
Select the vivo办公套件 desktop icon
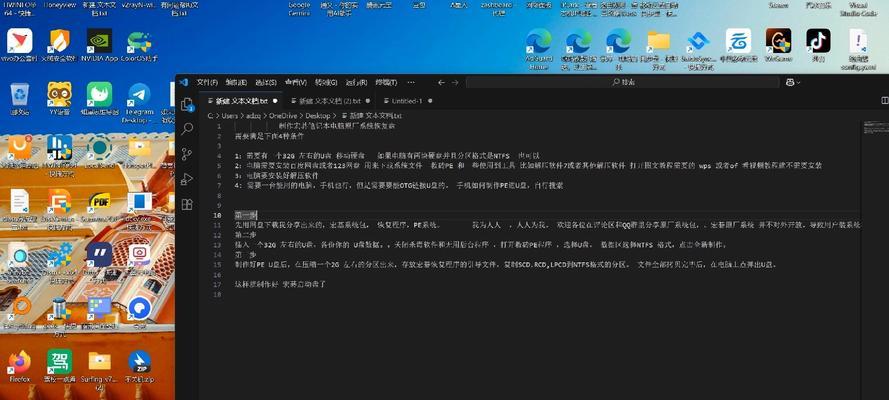pos(19,45)
